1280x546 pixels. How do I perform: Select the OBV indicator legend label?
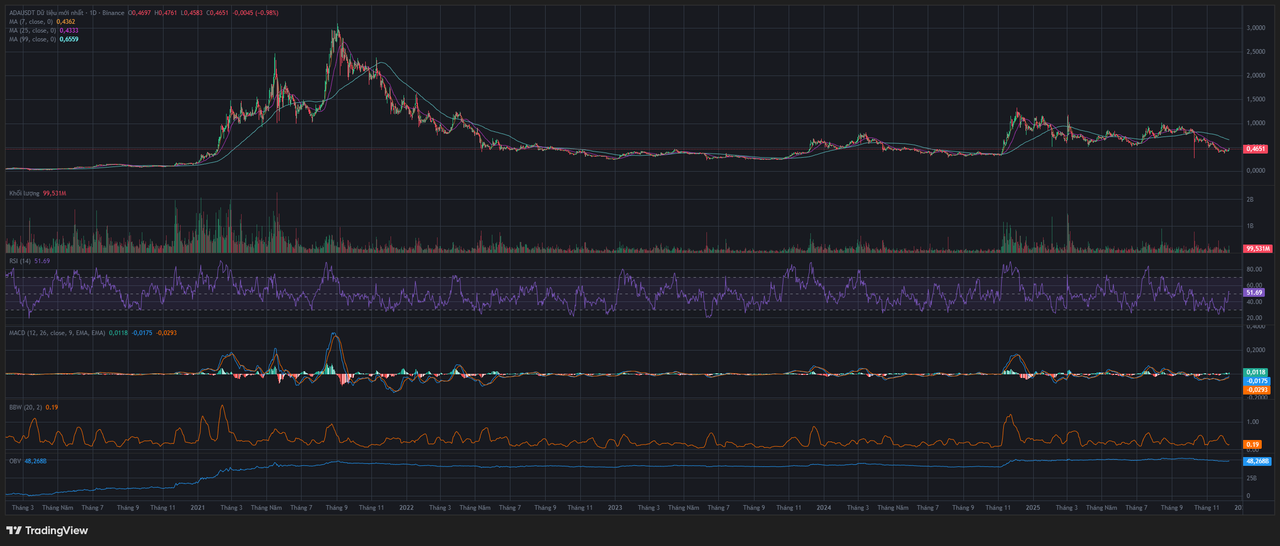coord(15,461)
